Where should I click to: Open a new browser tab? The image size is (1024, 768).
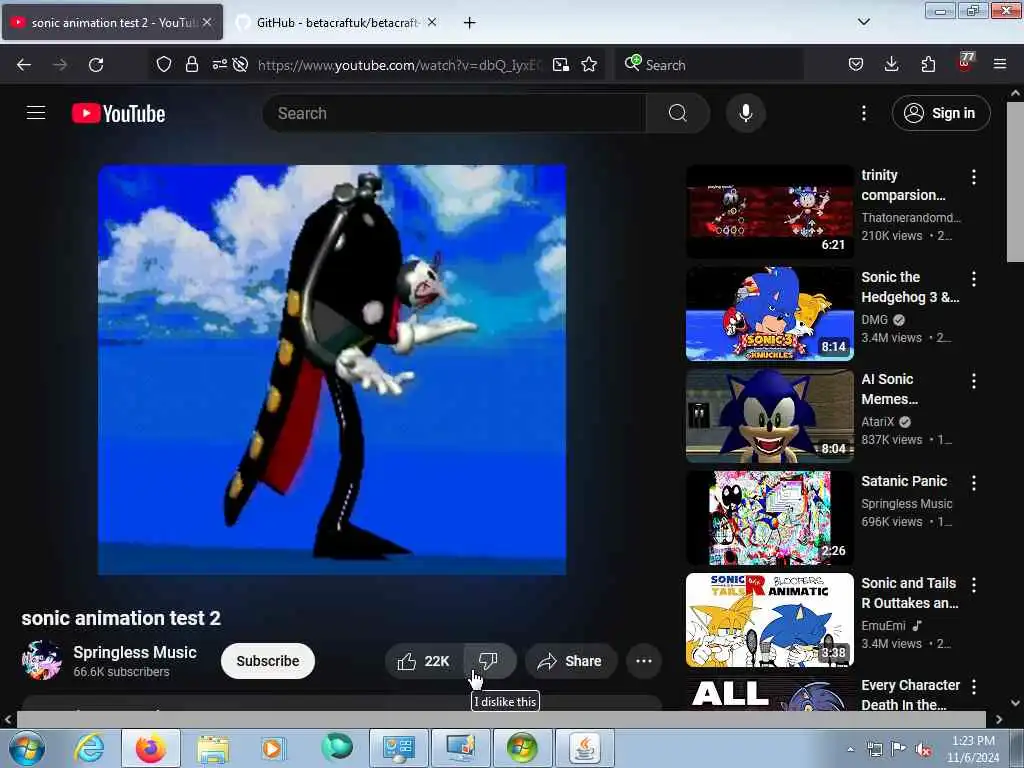[x=469, y=23]
